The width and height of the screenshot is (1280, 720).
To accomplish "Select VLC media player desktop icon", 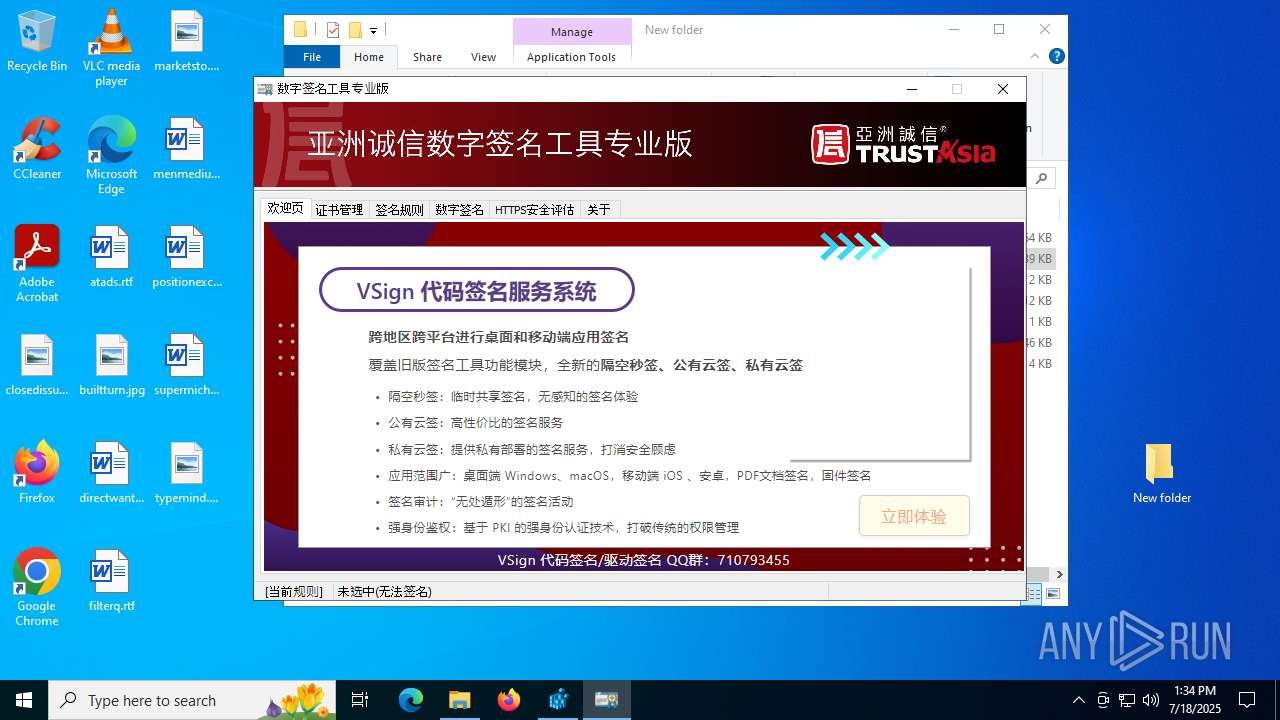I will [x=111, y=48].
